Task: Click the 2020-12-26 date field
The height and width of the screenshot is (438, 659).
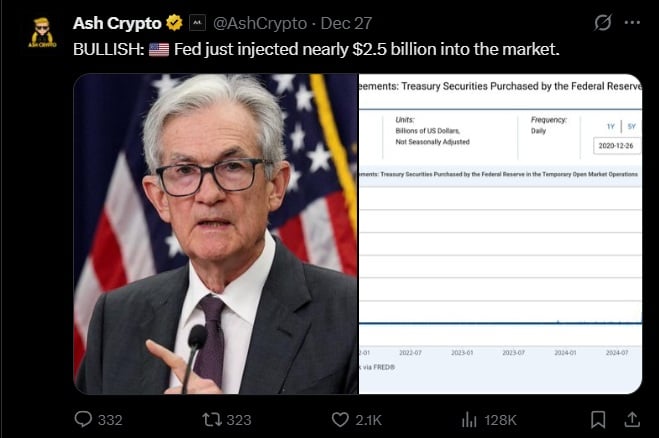Action: (616, 146)
